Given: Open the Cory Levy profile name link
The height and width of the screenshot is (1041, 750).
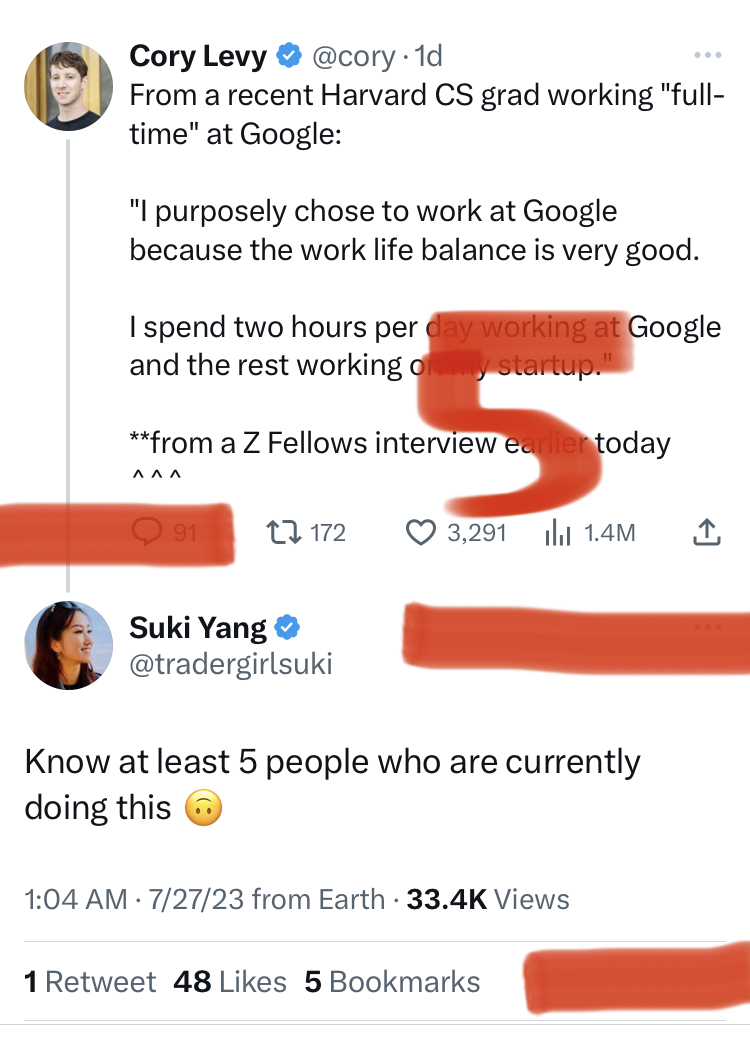Looking at the screenshot, I should click(198, 57).
